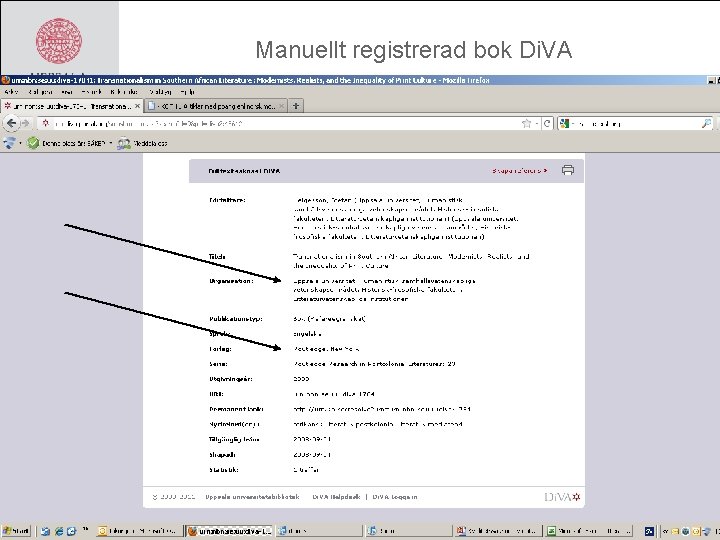The width and height of the screenshot is (720, 540).
Task: Print the DiVA record using printer icon
Action: pos(568,170)
